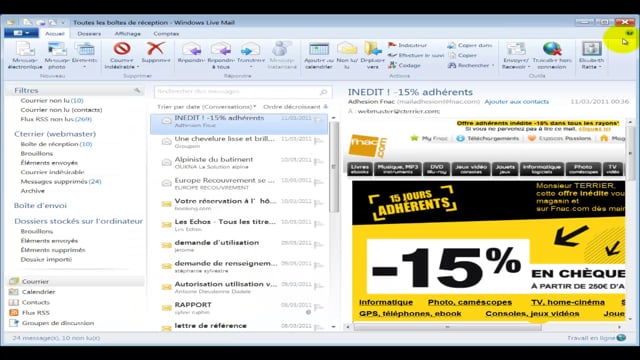Click the search magnifier in the message search
Screen dimensions: 640x360
pos(323,92)
